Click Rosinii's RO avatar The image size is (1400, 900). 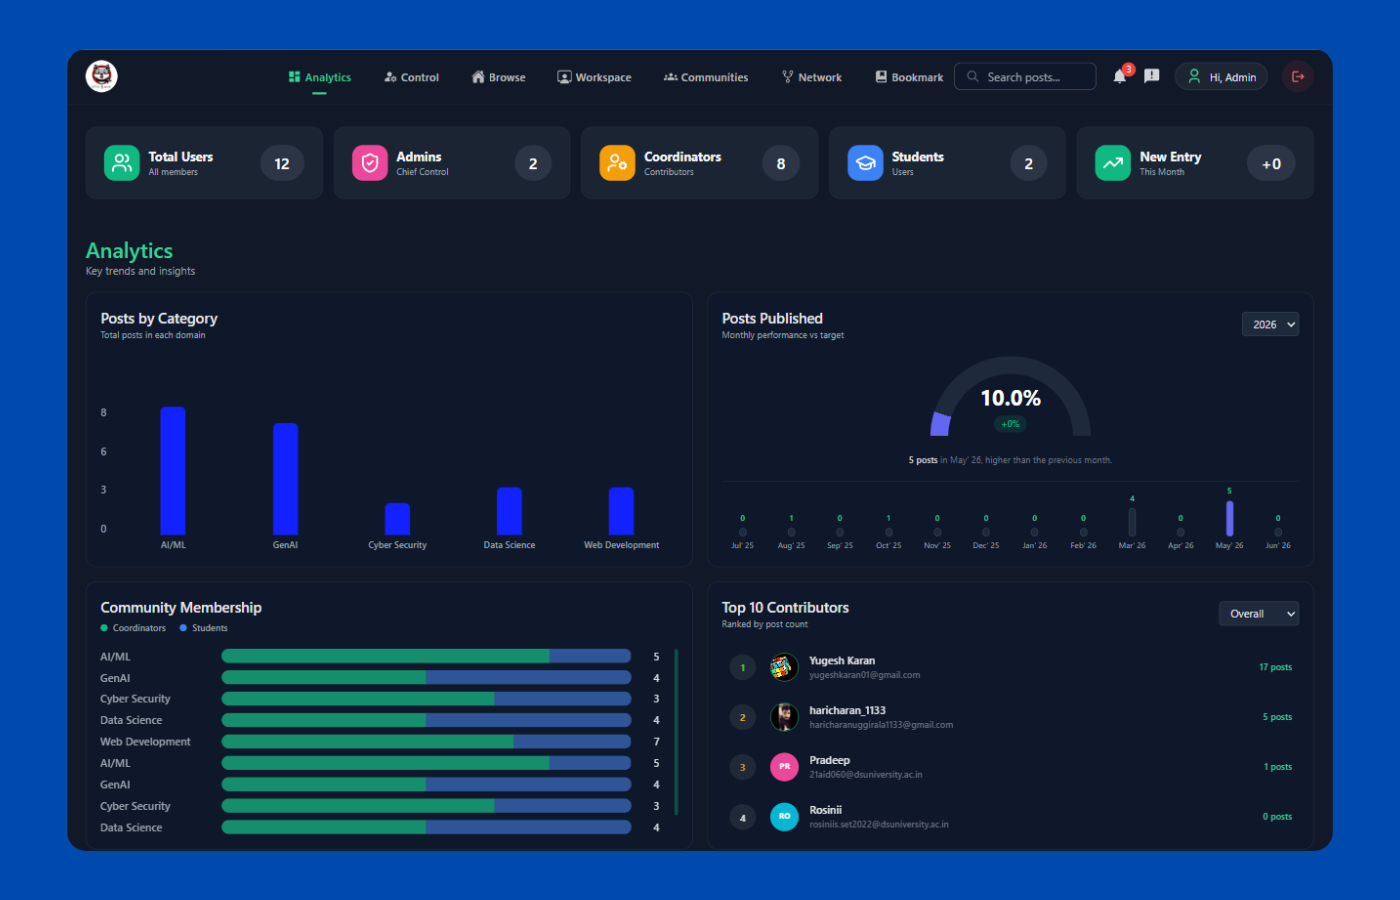tap(784, 817)
